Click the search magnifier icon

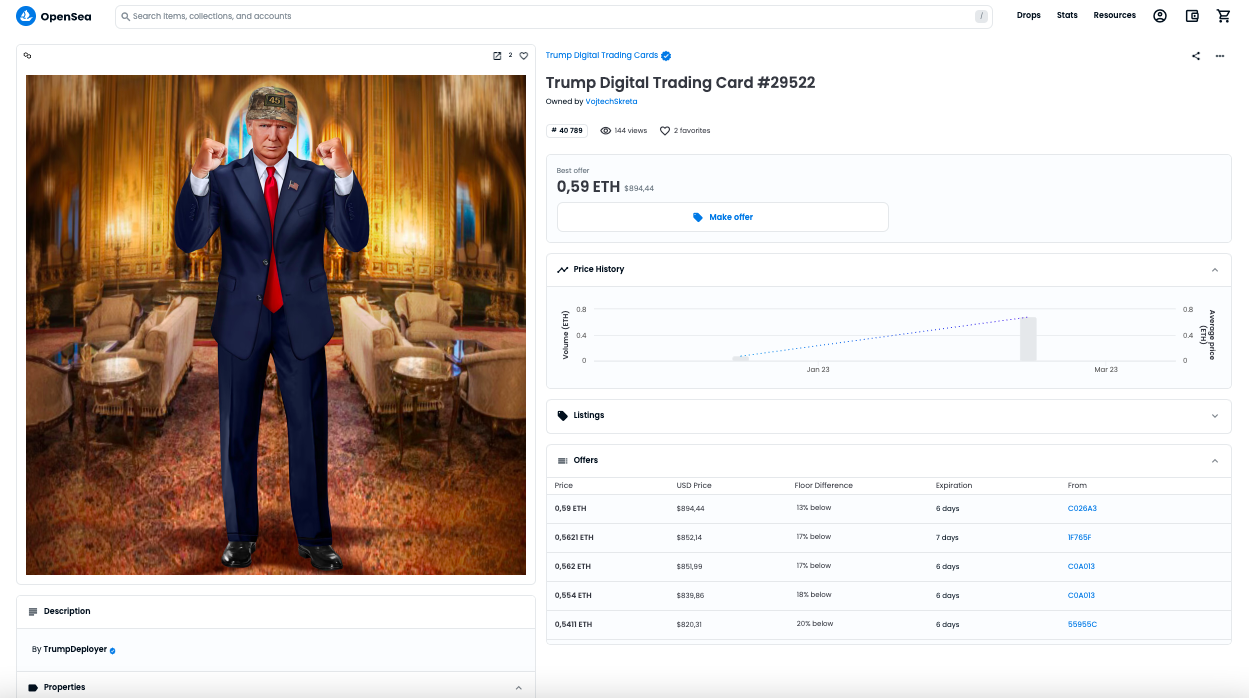tap(126, 16)
